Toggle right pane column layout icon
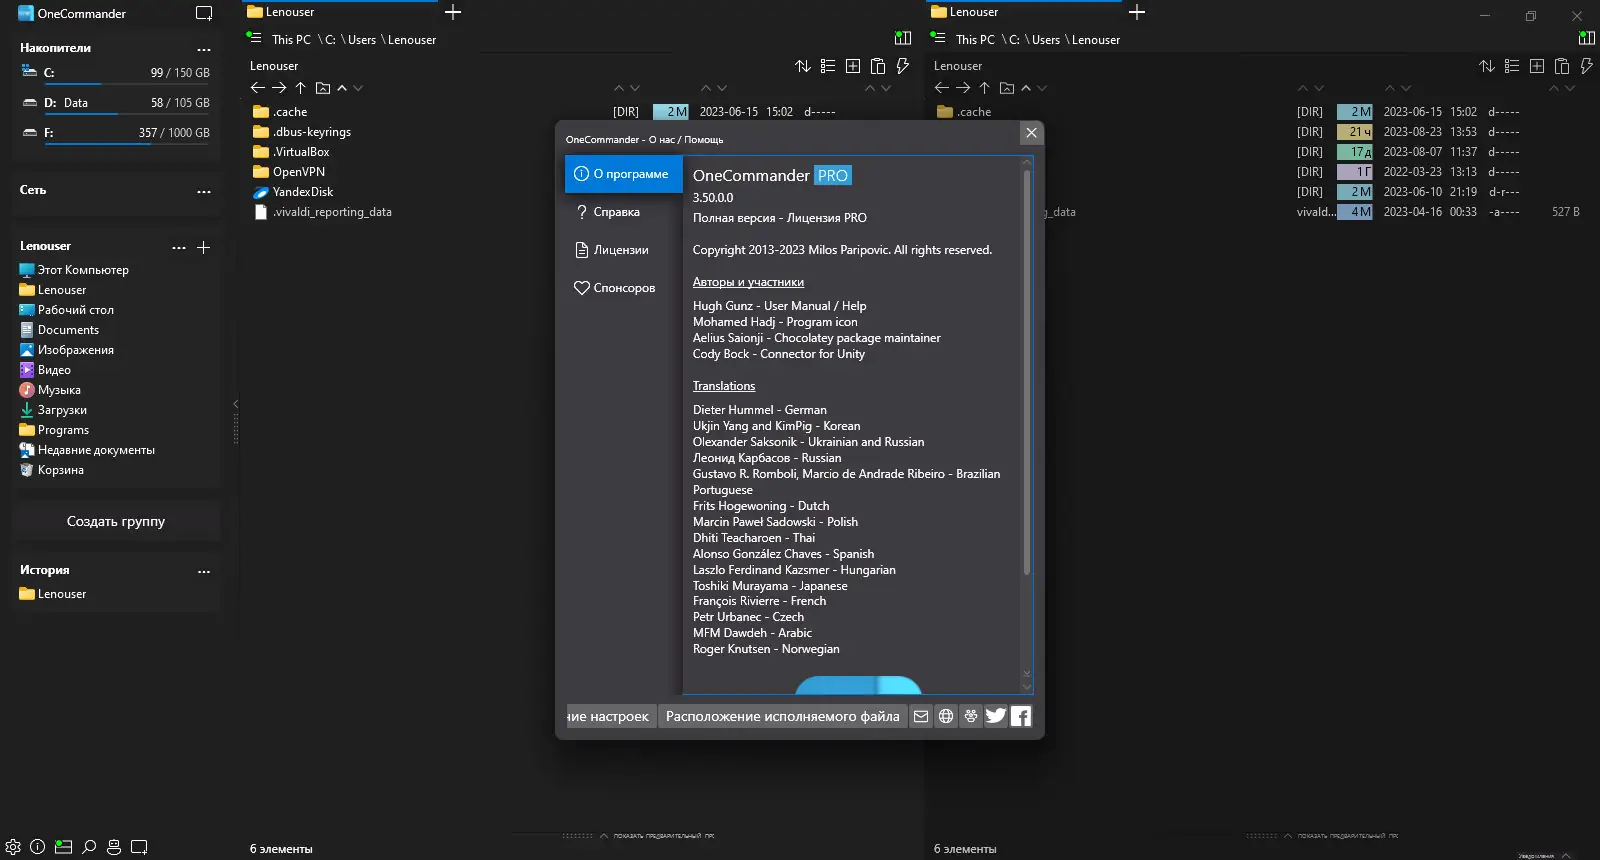This screenshot has width=1600, height=860. click(x=1587, y=38)
